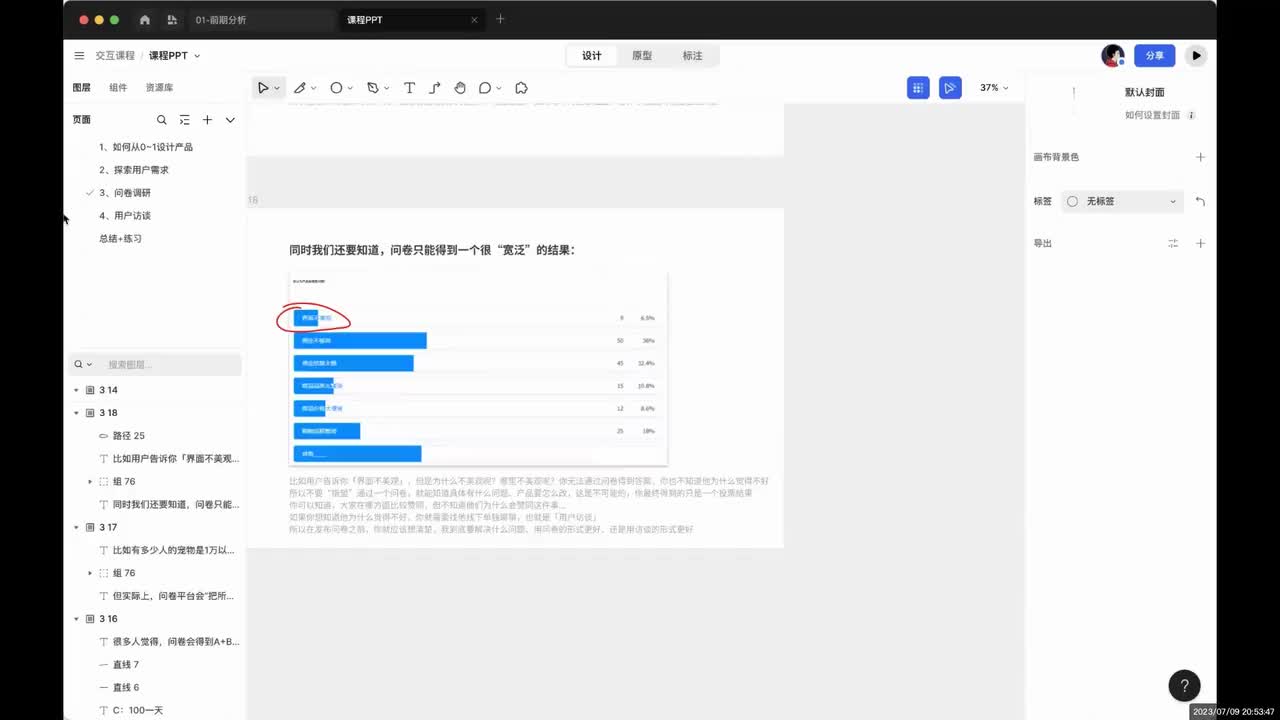
Task: Select the connector line tool
Action: coord(435,88)
